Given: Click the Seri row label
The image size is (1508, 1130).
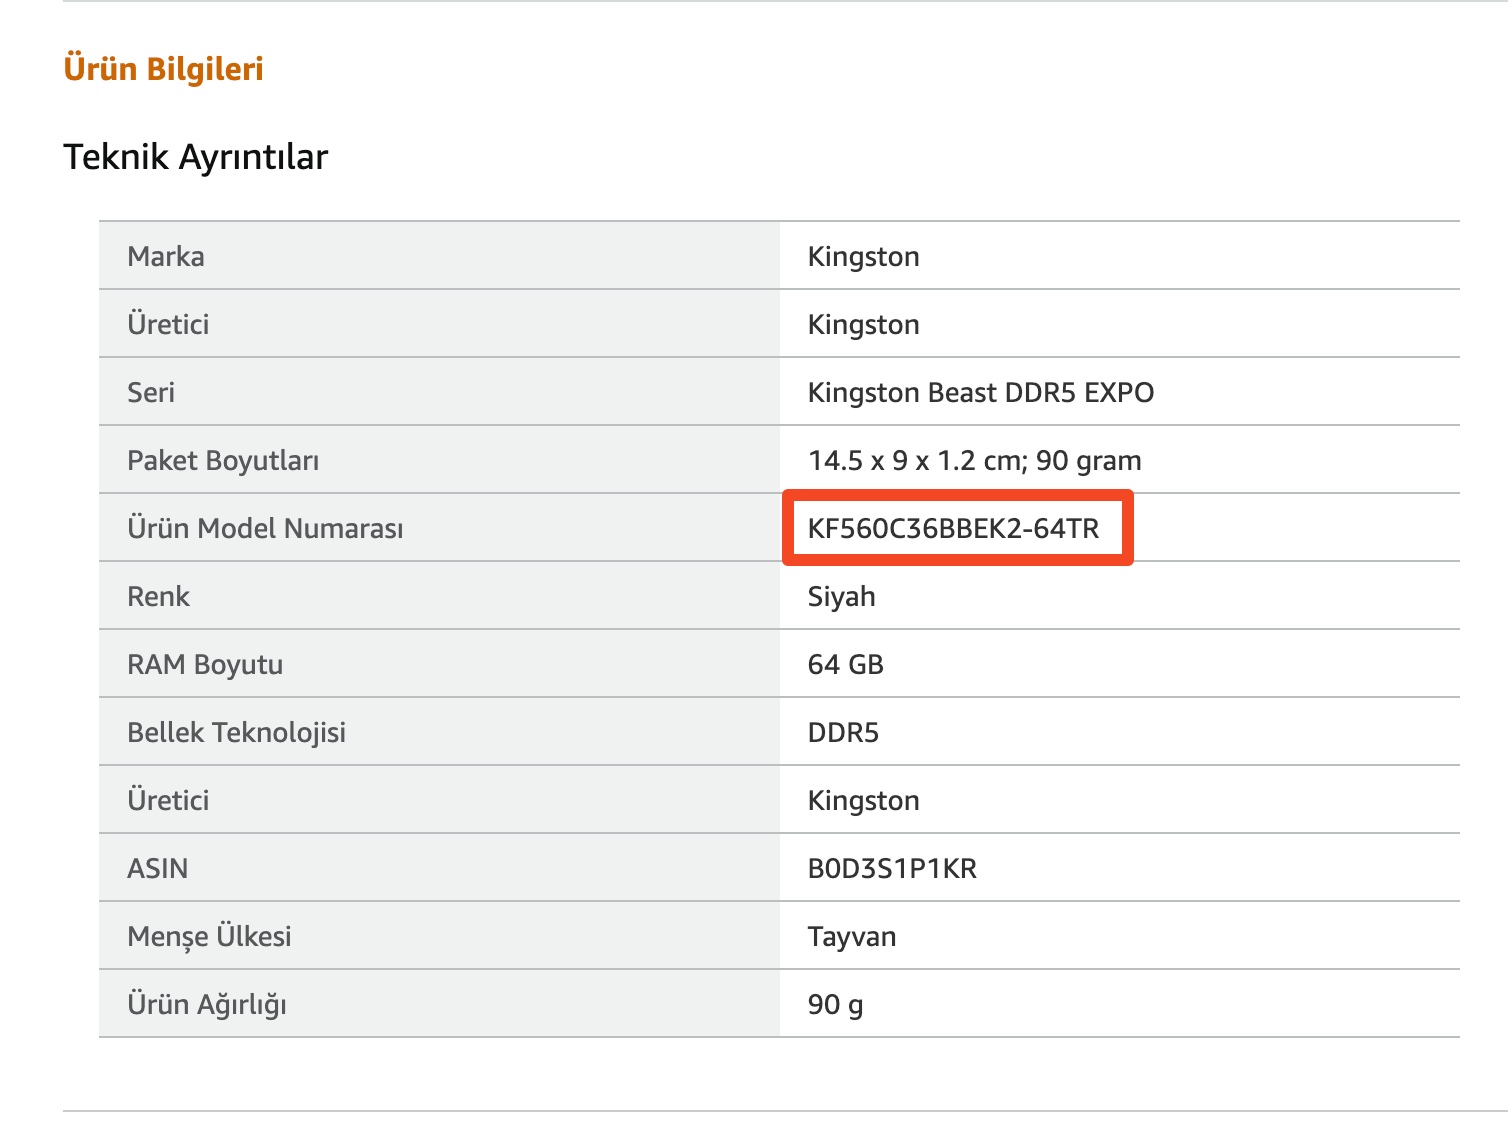Looking at the screenshot, I should [x=151, y=392].
